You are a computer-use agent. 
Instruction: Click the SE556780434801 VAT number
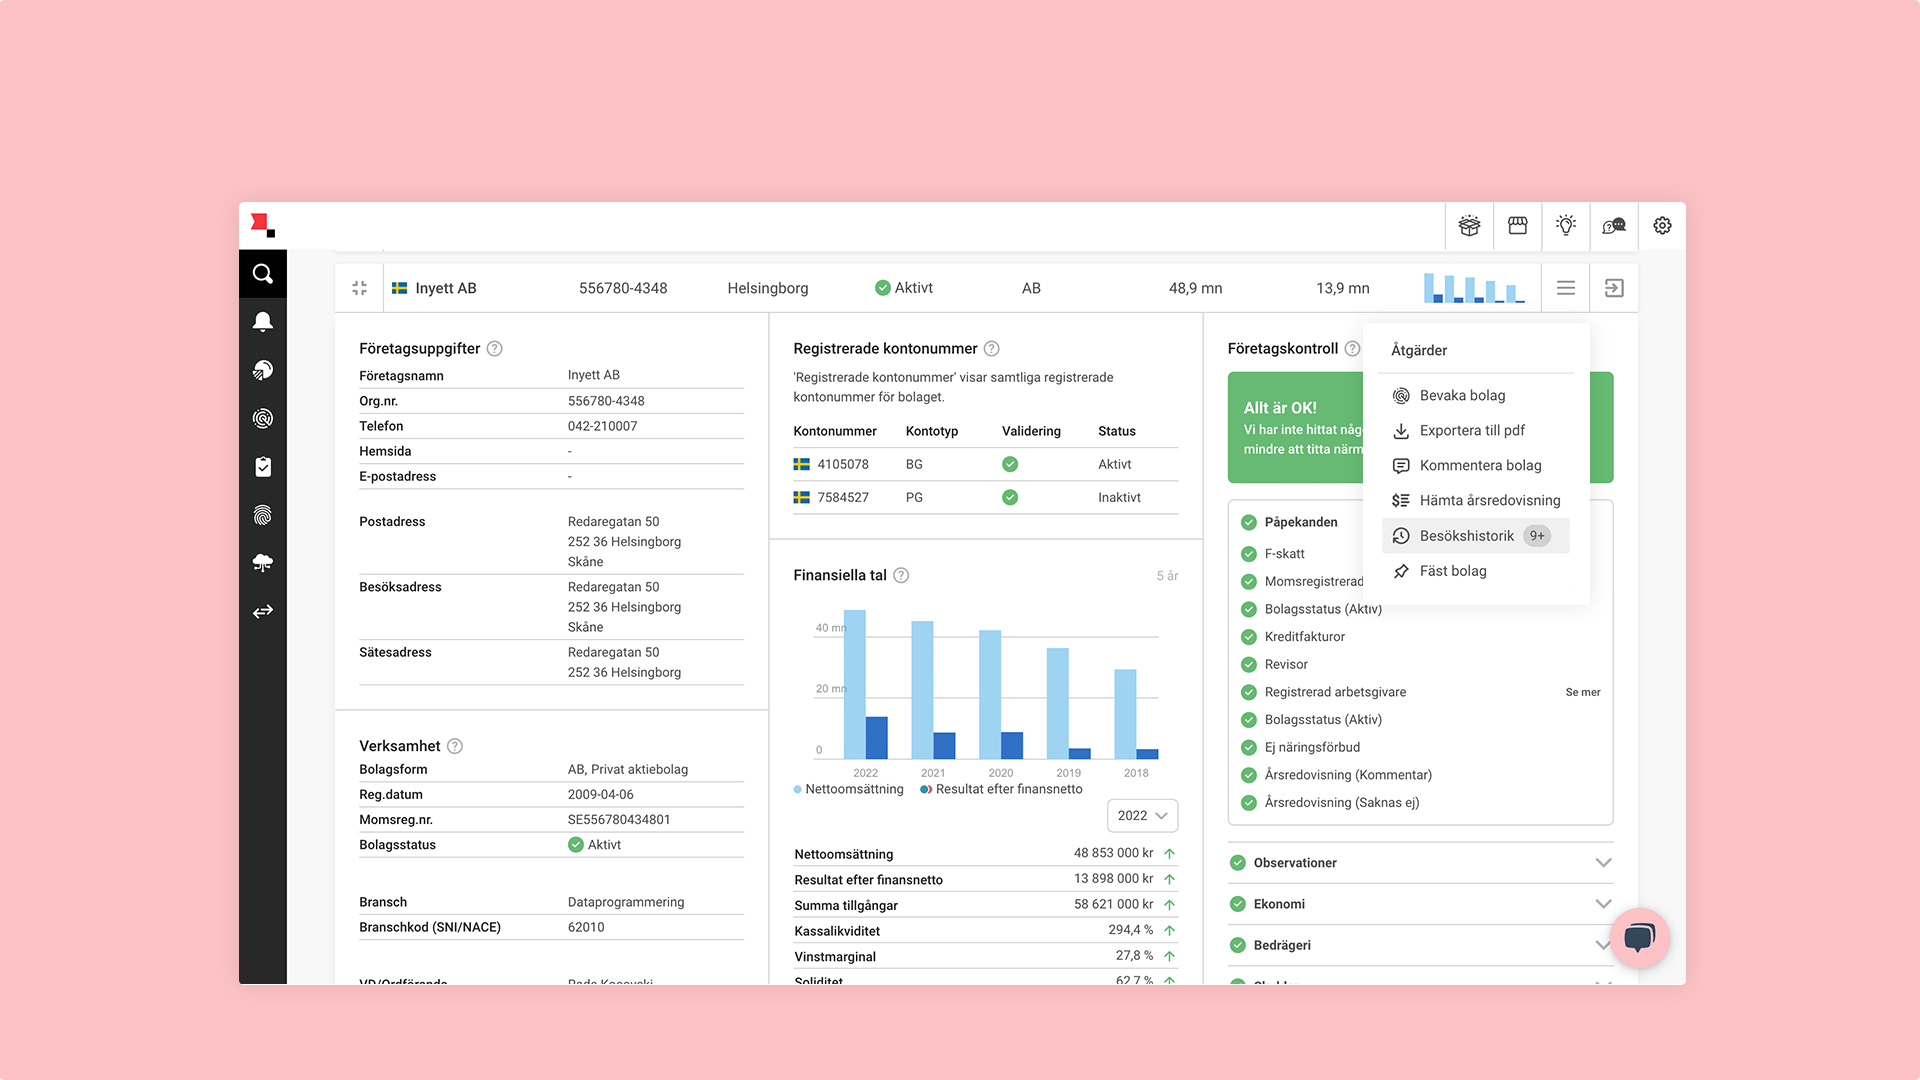(x=619, y=820)
